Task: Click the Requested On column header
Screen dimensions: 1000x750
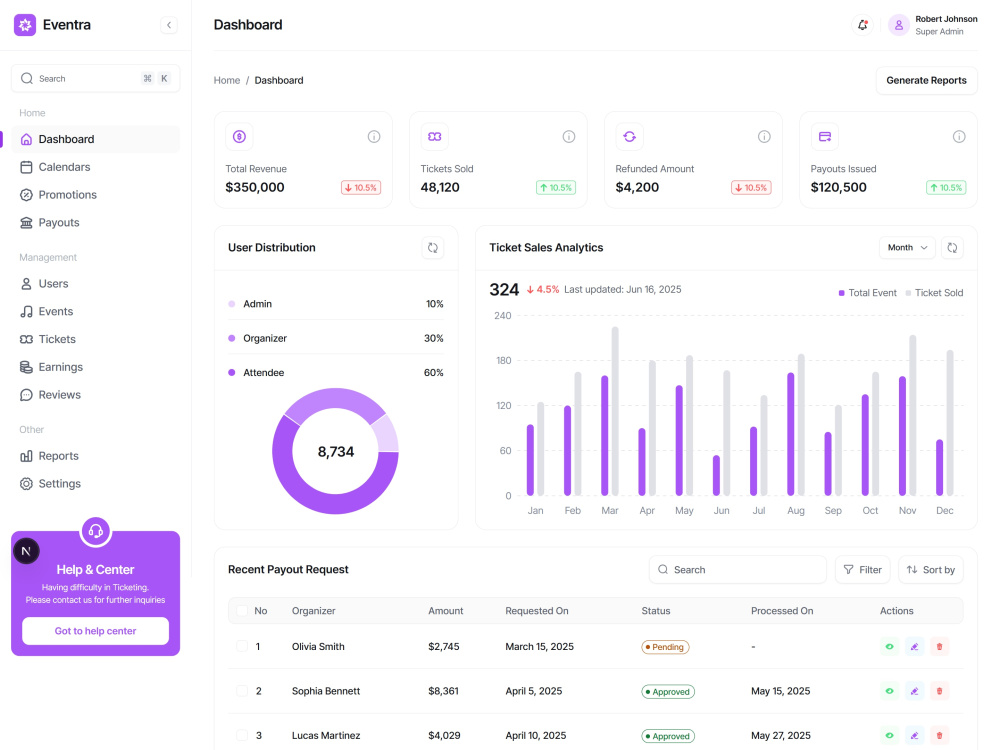Action: pos(537,611)
